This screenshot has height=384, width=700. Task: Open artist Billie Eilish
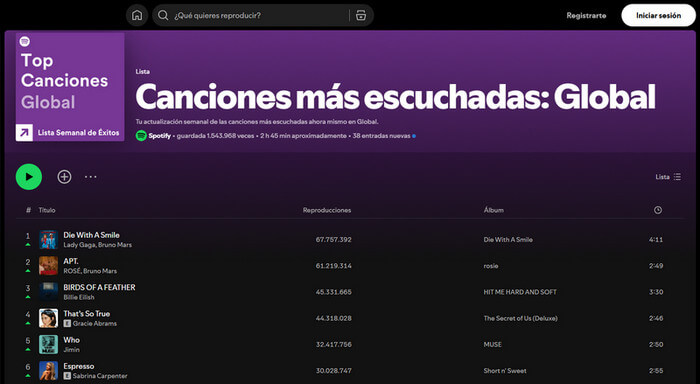point(79,297)
